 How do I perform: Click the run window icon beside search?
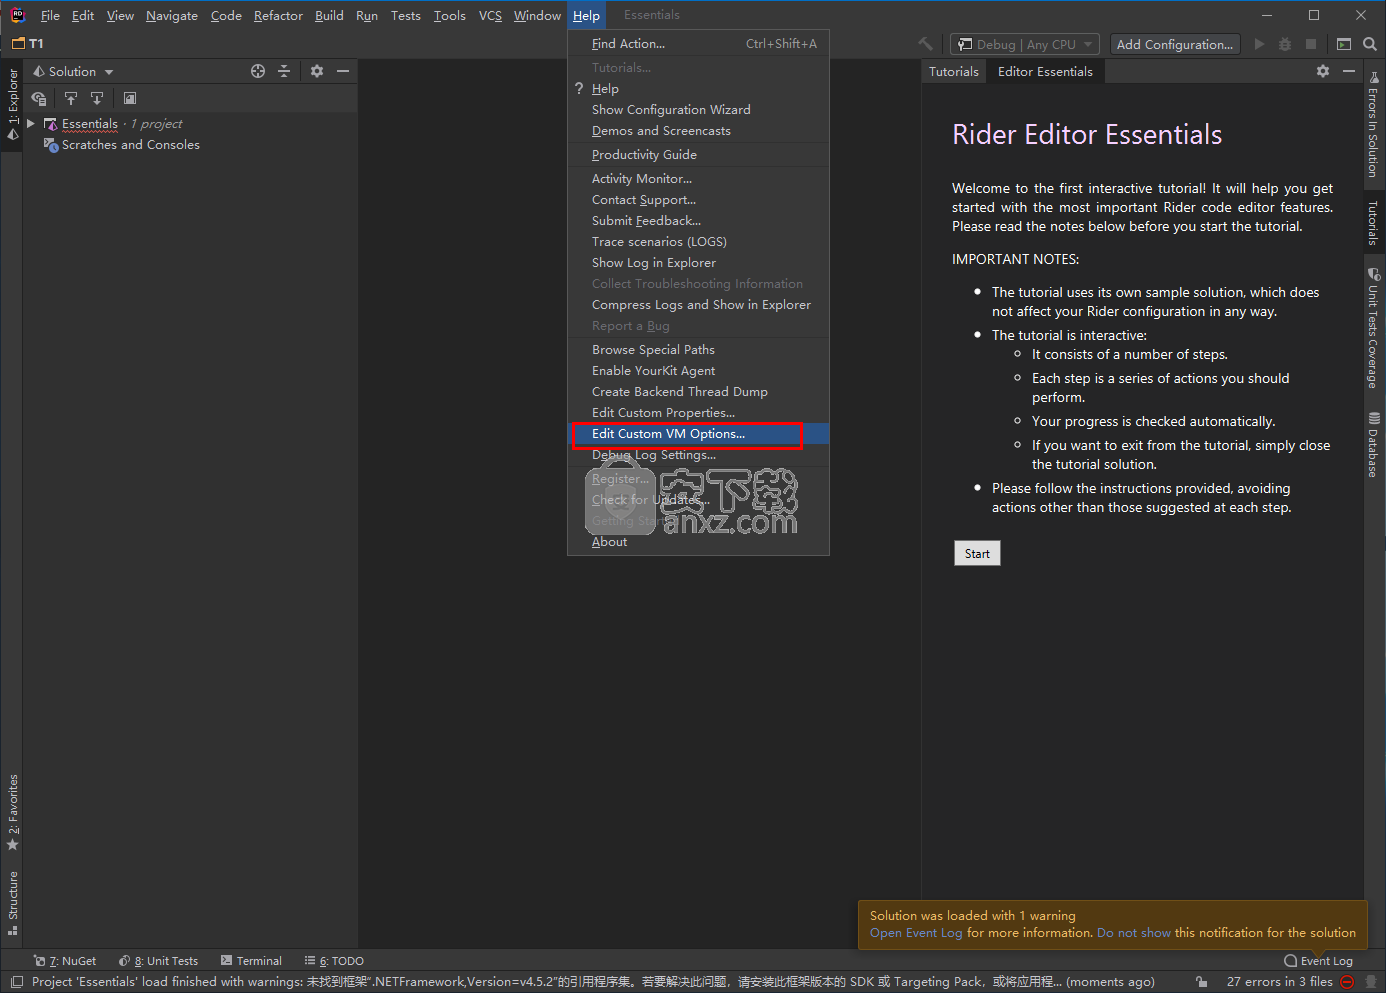pos(1344,44)
